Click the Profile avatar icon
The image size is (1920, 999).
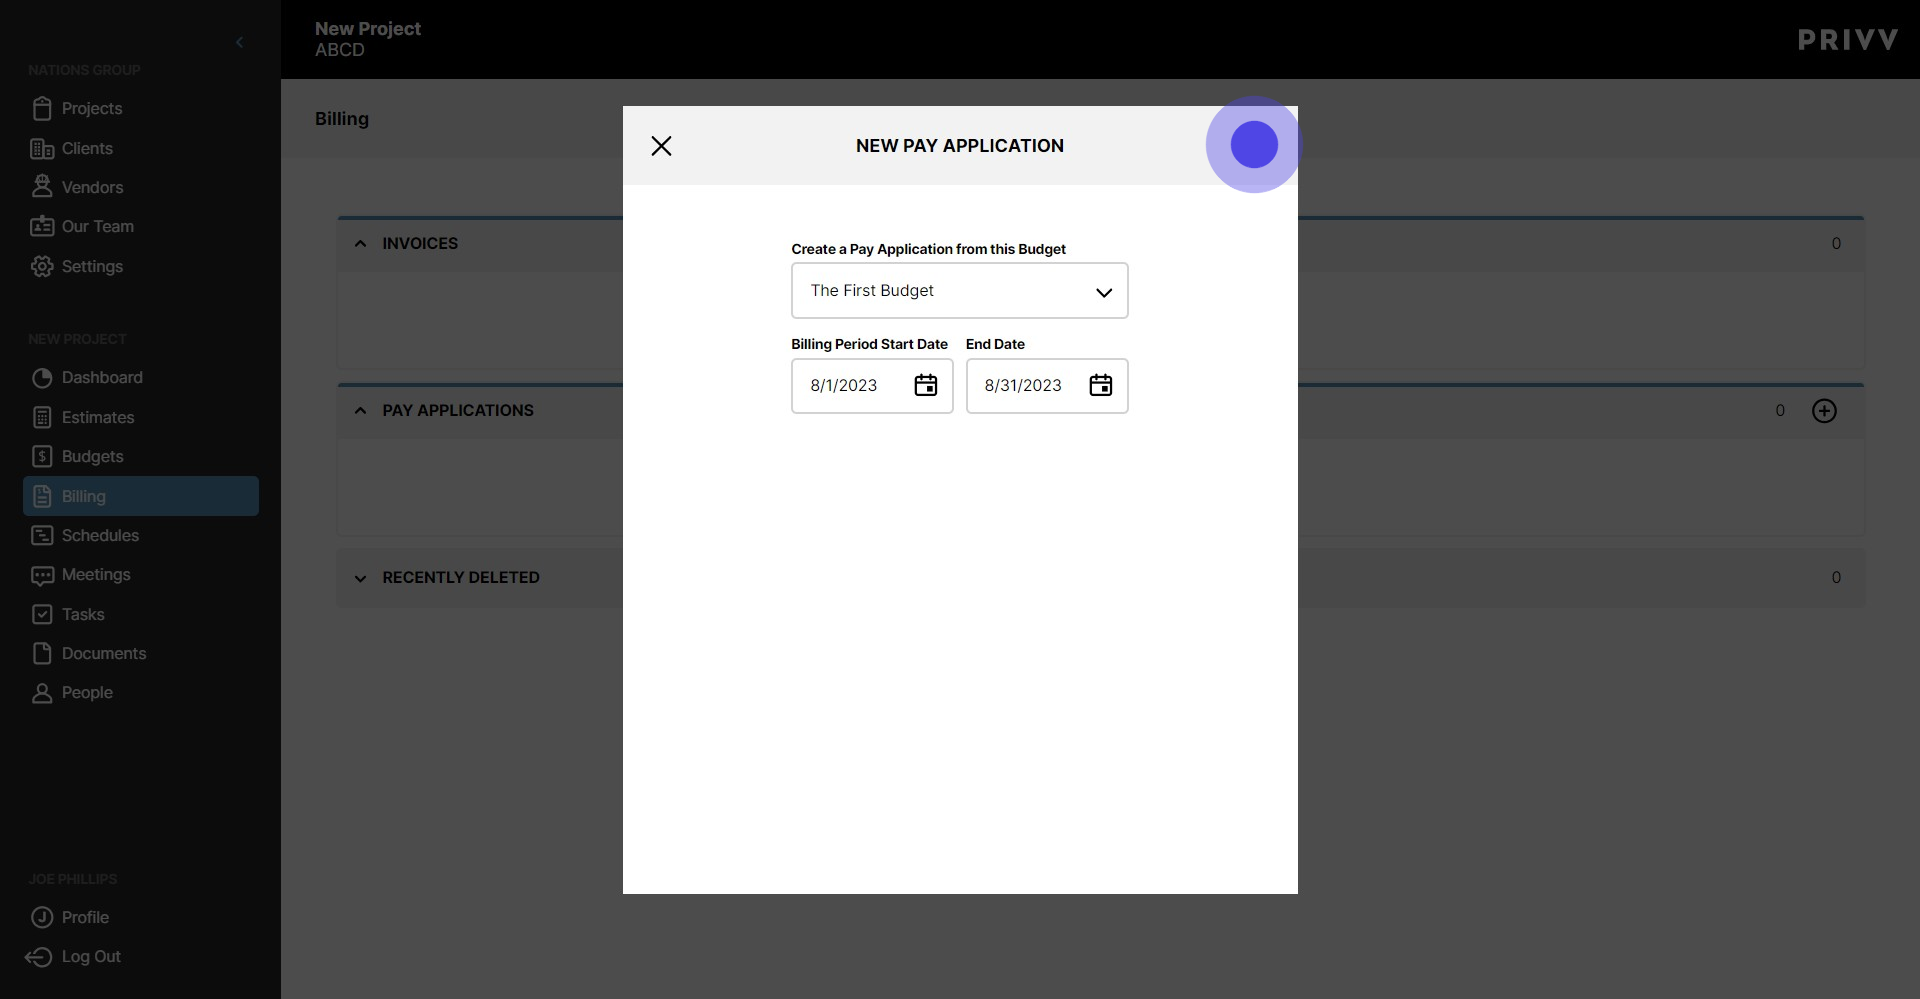coord(42,917)
